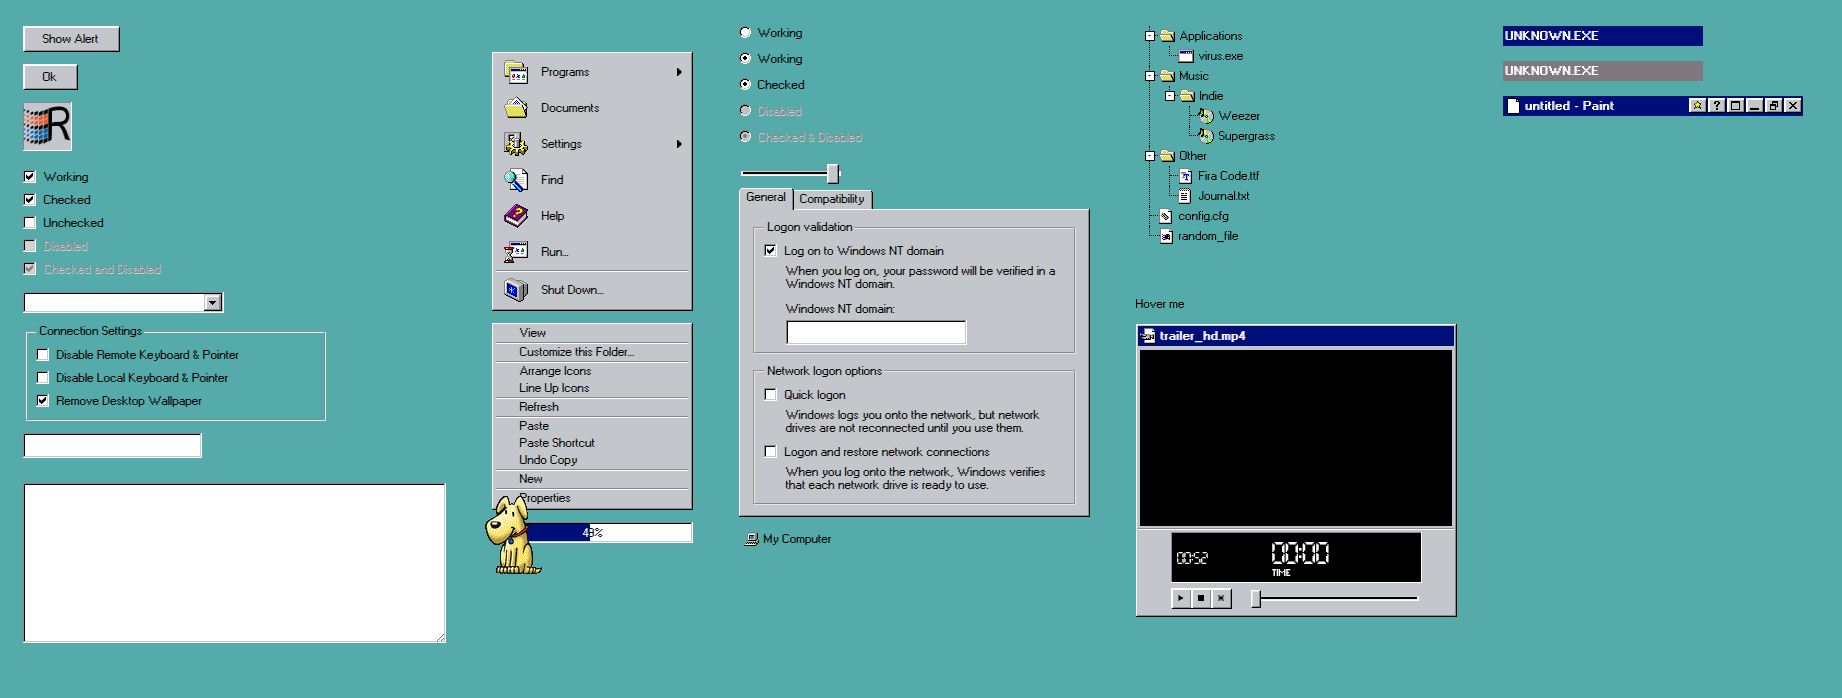Enable the Quick logon checkbox
This screenshot has height=698, width=1842.
click(x=771, y=395)
